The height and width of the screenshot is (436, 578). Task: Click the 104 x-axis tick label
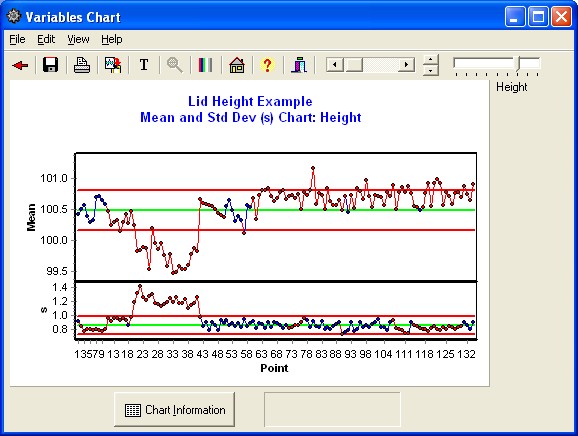tap(383, 354)
